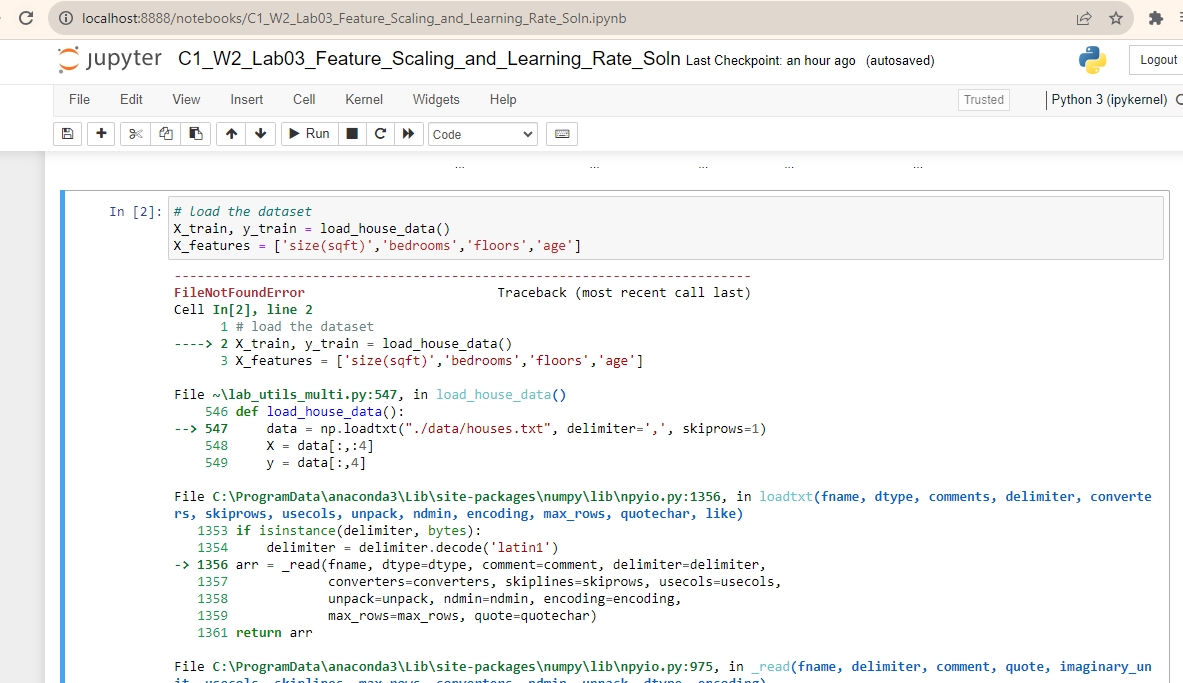Screen dimensions: 1183x683
Task: Click the save and checkpoint icon
Action: coord(67,134)
